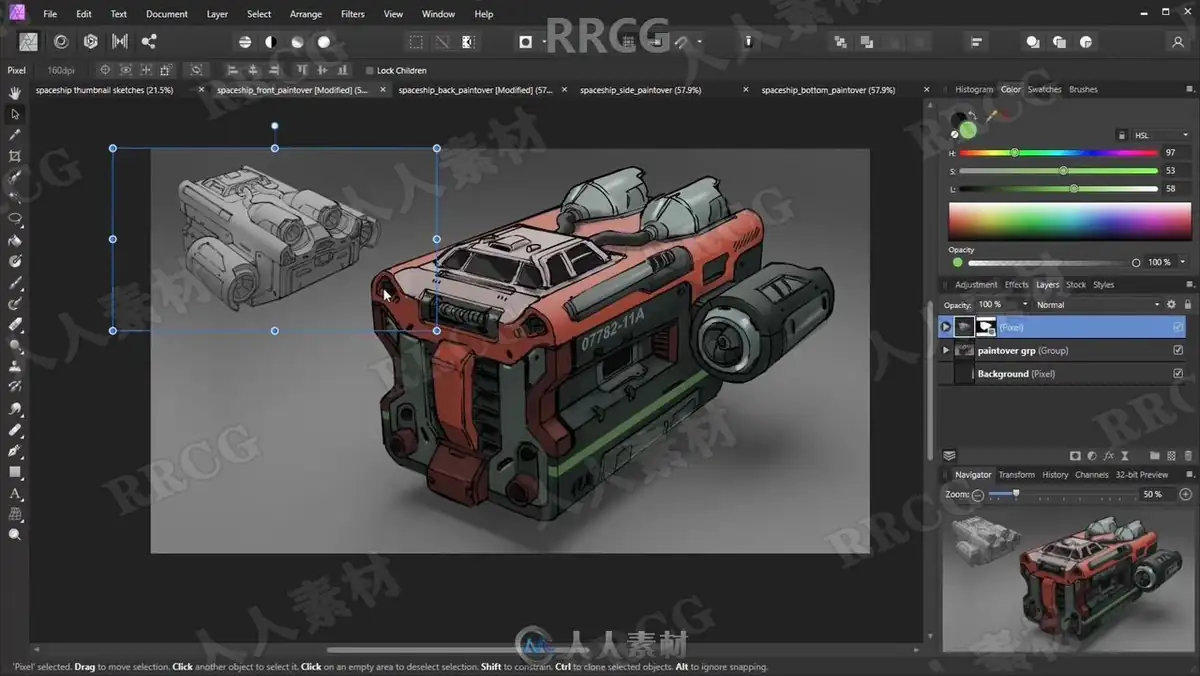Open the color Opacity percentage dropdown

1182,262
